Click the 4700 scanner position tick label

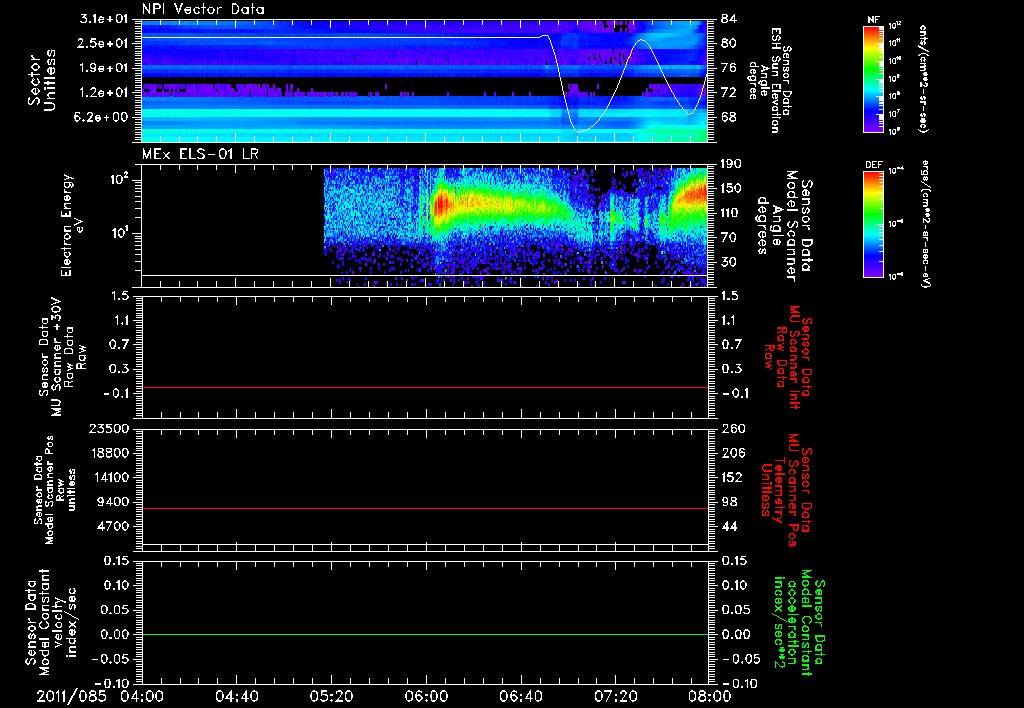click(113, 527)
